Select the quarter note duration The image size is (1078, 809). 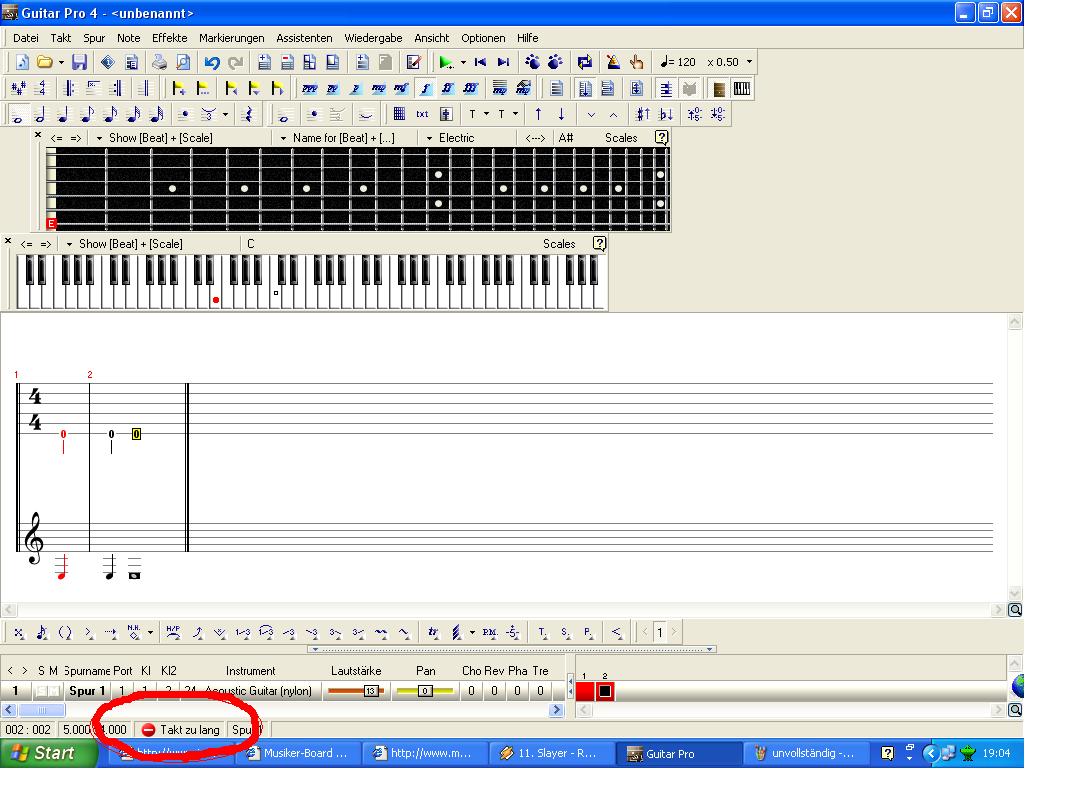click(63, 114)
